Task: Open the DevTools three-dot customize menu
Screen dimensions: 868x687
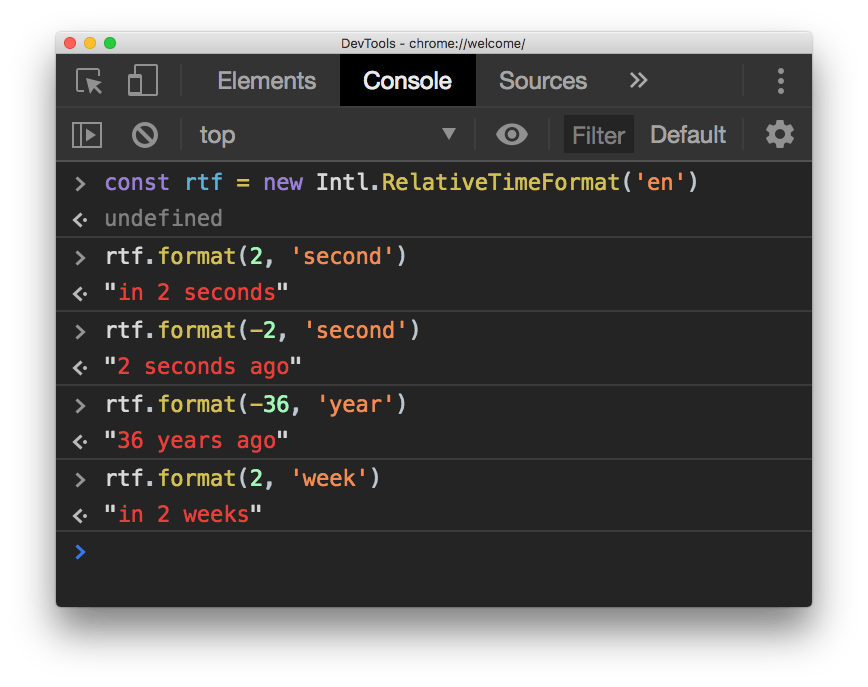Action: (x=780, y=81)
